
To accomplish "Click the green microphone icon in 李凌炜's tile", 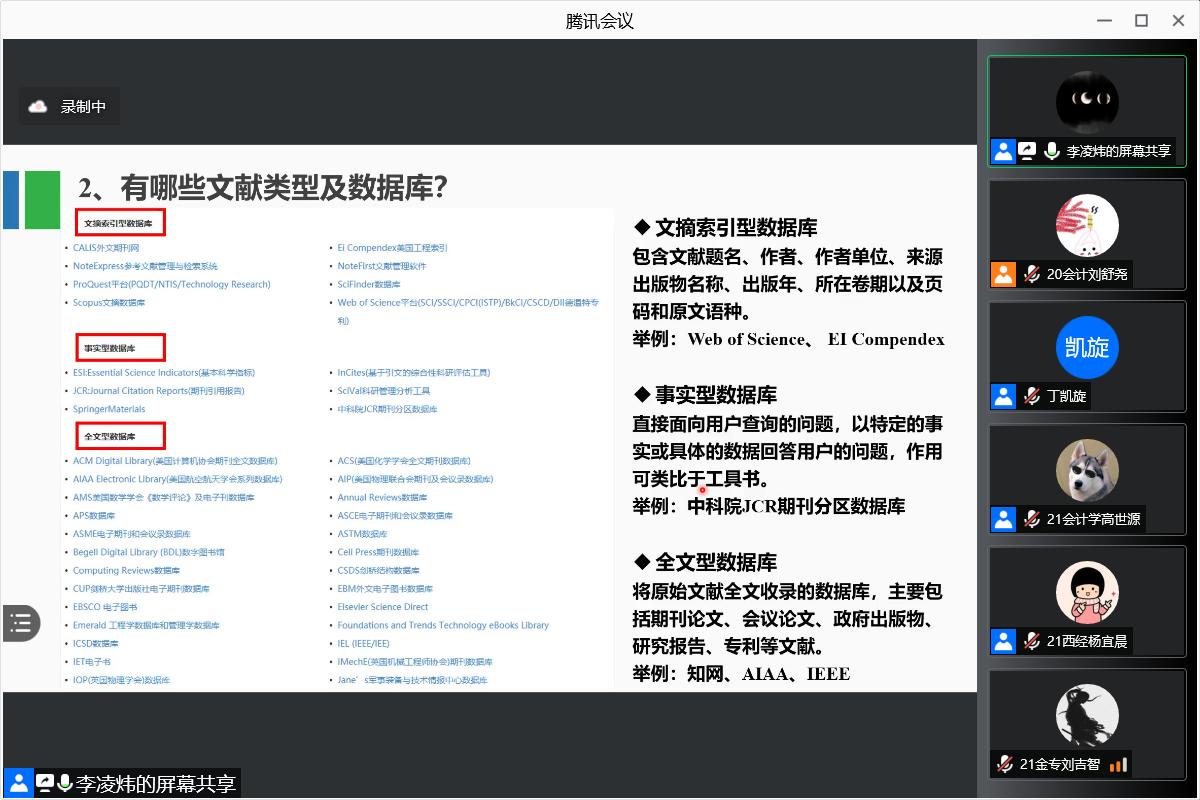I will pos(1051,151).
